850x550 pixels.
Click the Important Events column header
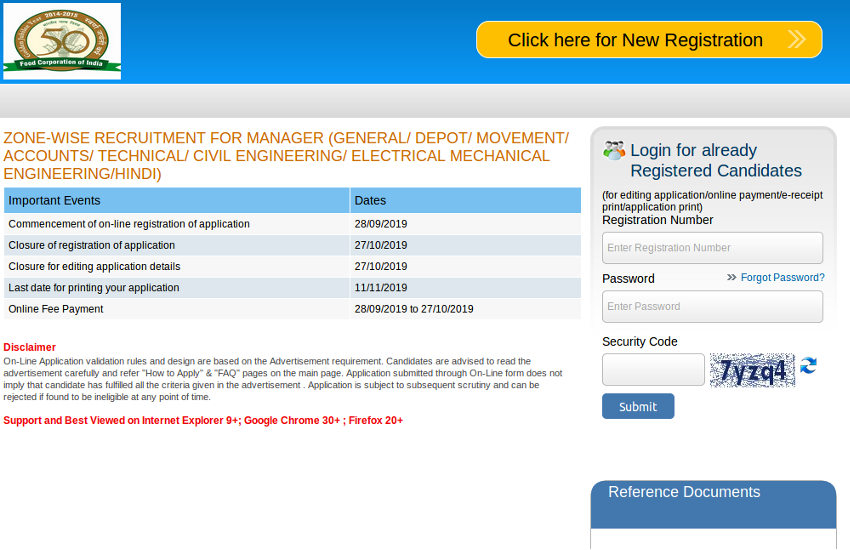point(176,201)
